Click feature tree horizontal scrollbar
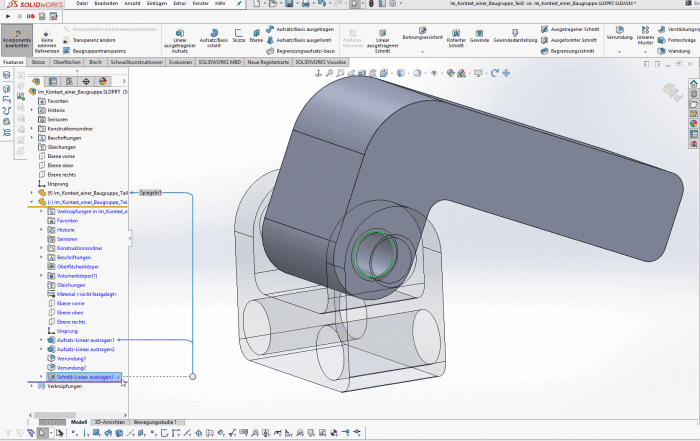Screen dimensions: 700x441 coord(54,415)
